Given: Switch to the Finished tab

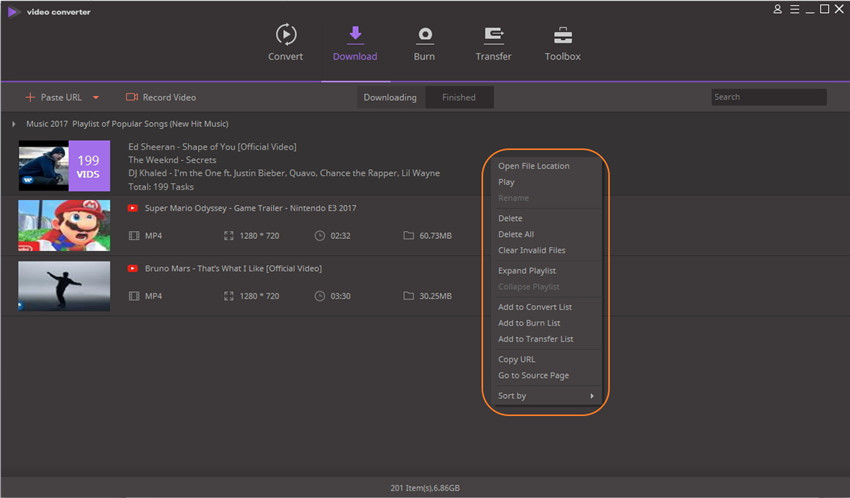Looking at the screenshot, I should (459, 98).
